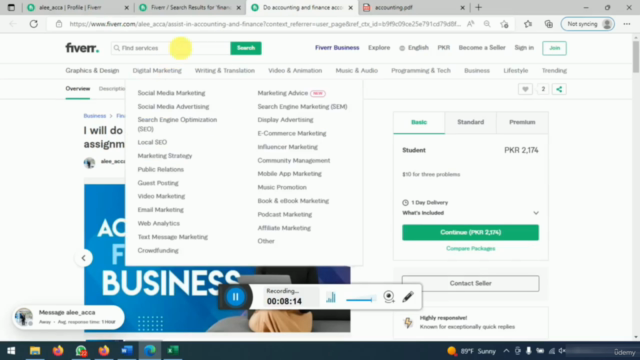The width and height of the screenshot is (640, 360).
Task: Switch to the Overview tab
Action: pos(78,89)
